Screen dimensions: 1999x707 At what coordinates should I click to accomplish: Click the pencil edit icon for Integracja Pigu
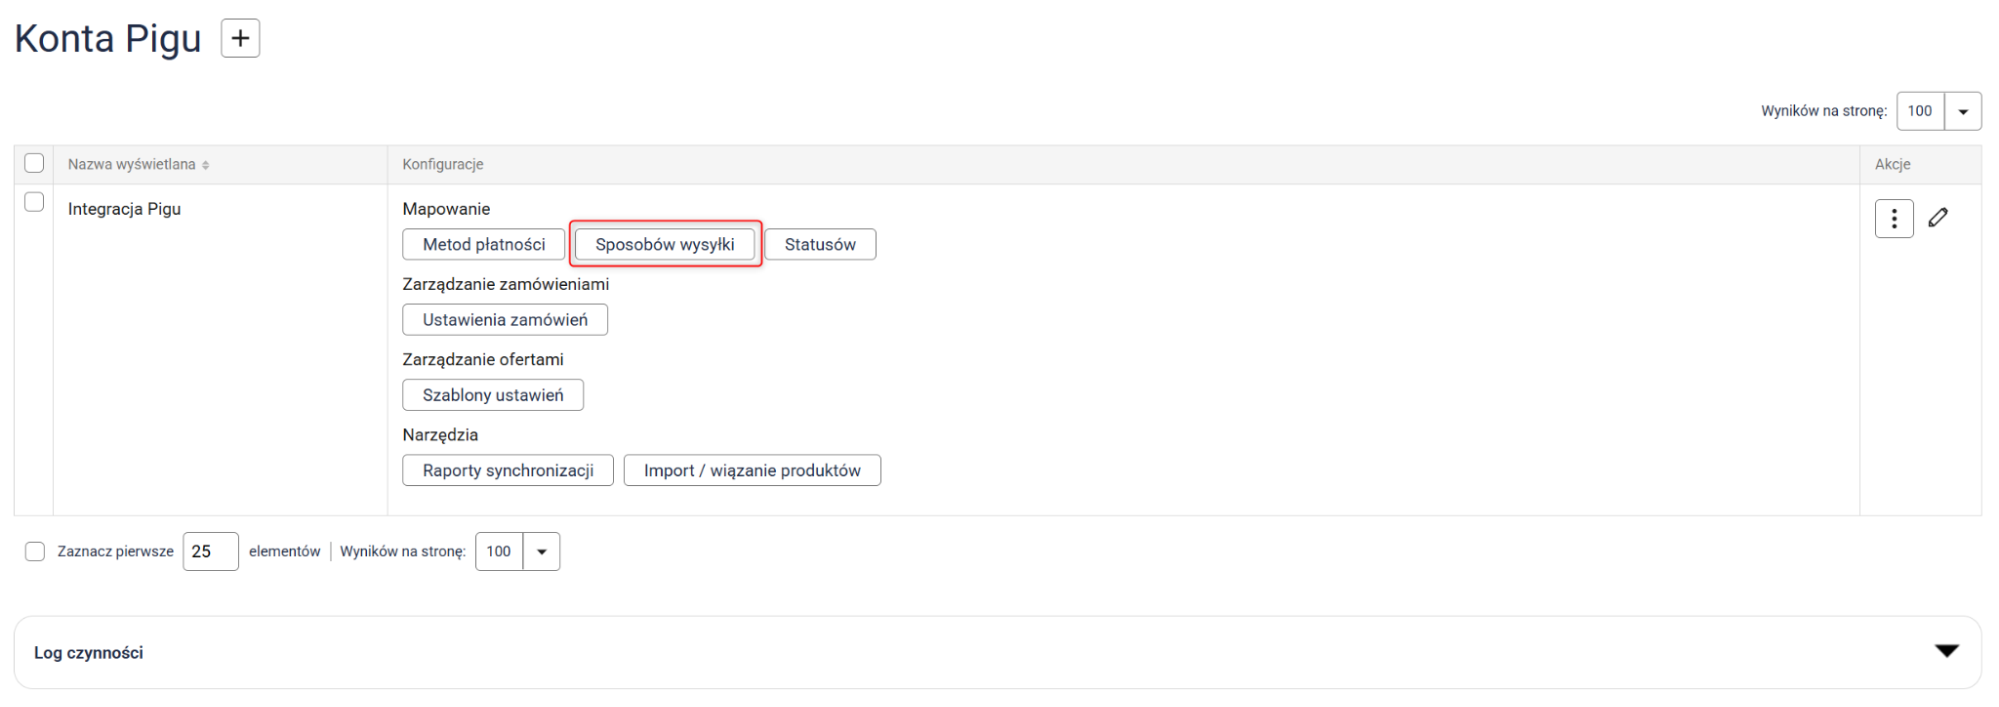(1938, 218)
